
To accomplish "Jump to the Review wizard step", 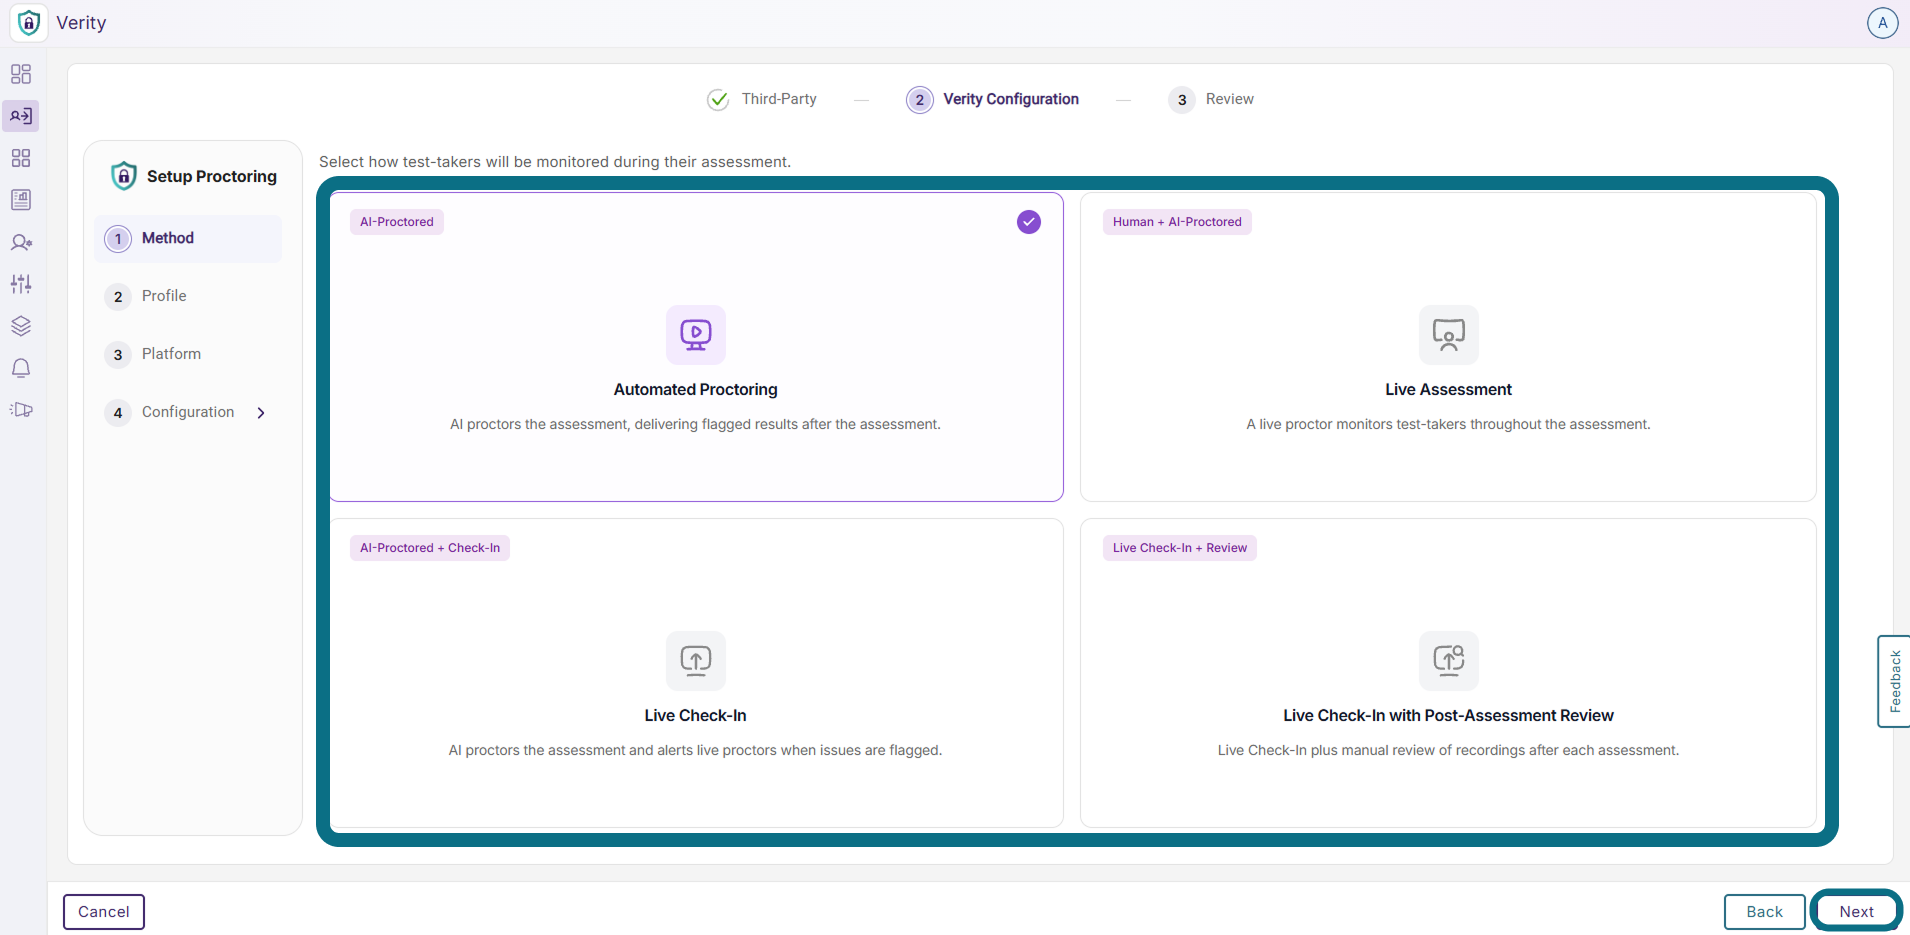I will coord(1211,99).
